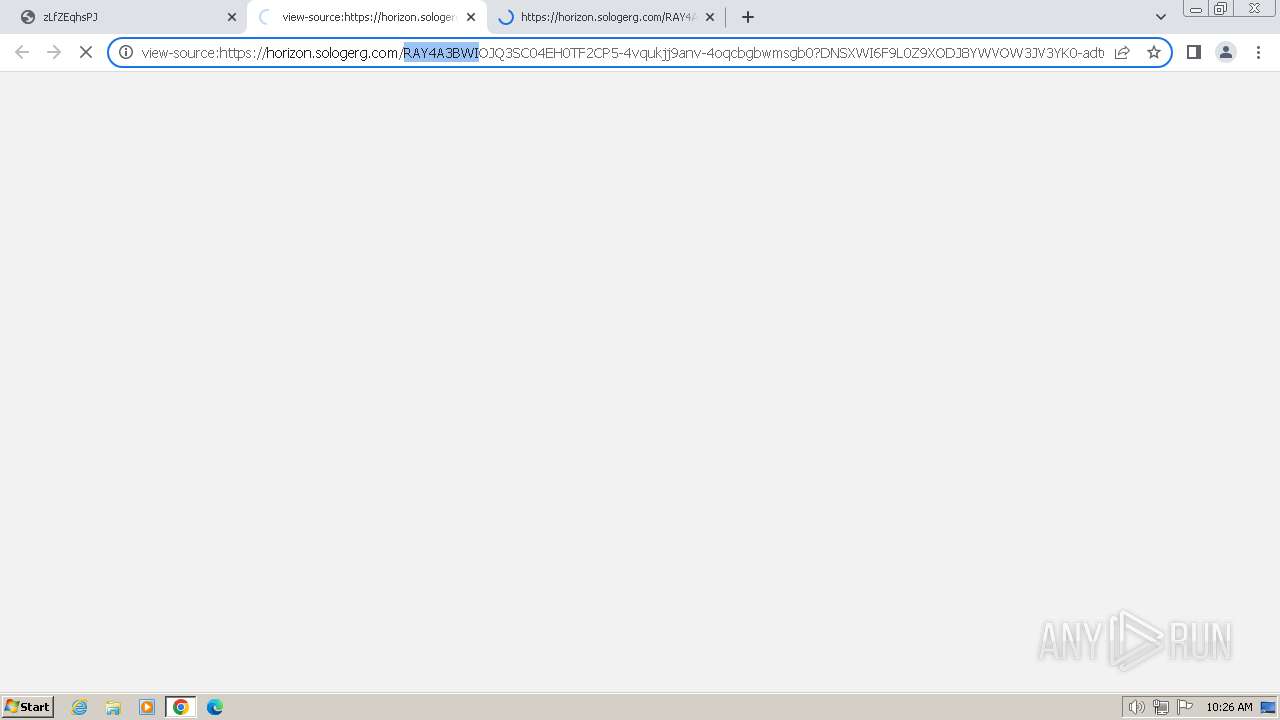Open Chrome's three-dot menu
This screenshot has height=720, width=1280.
tap(1258, 52)
